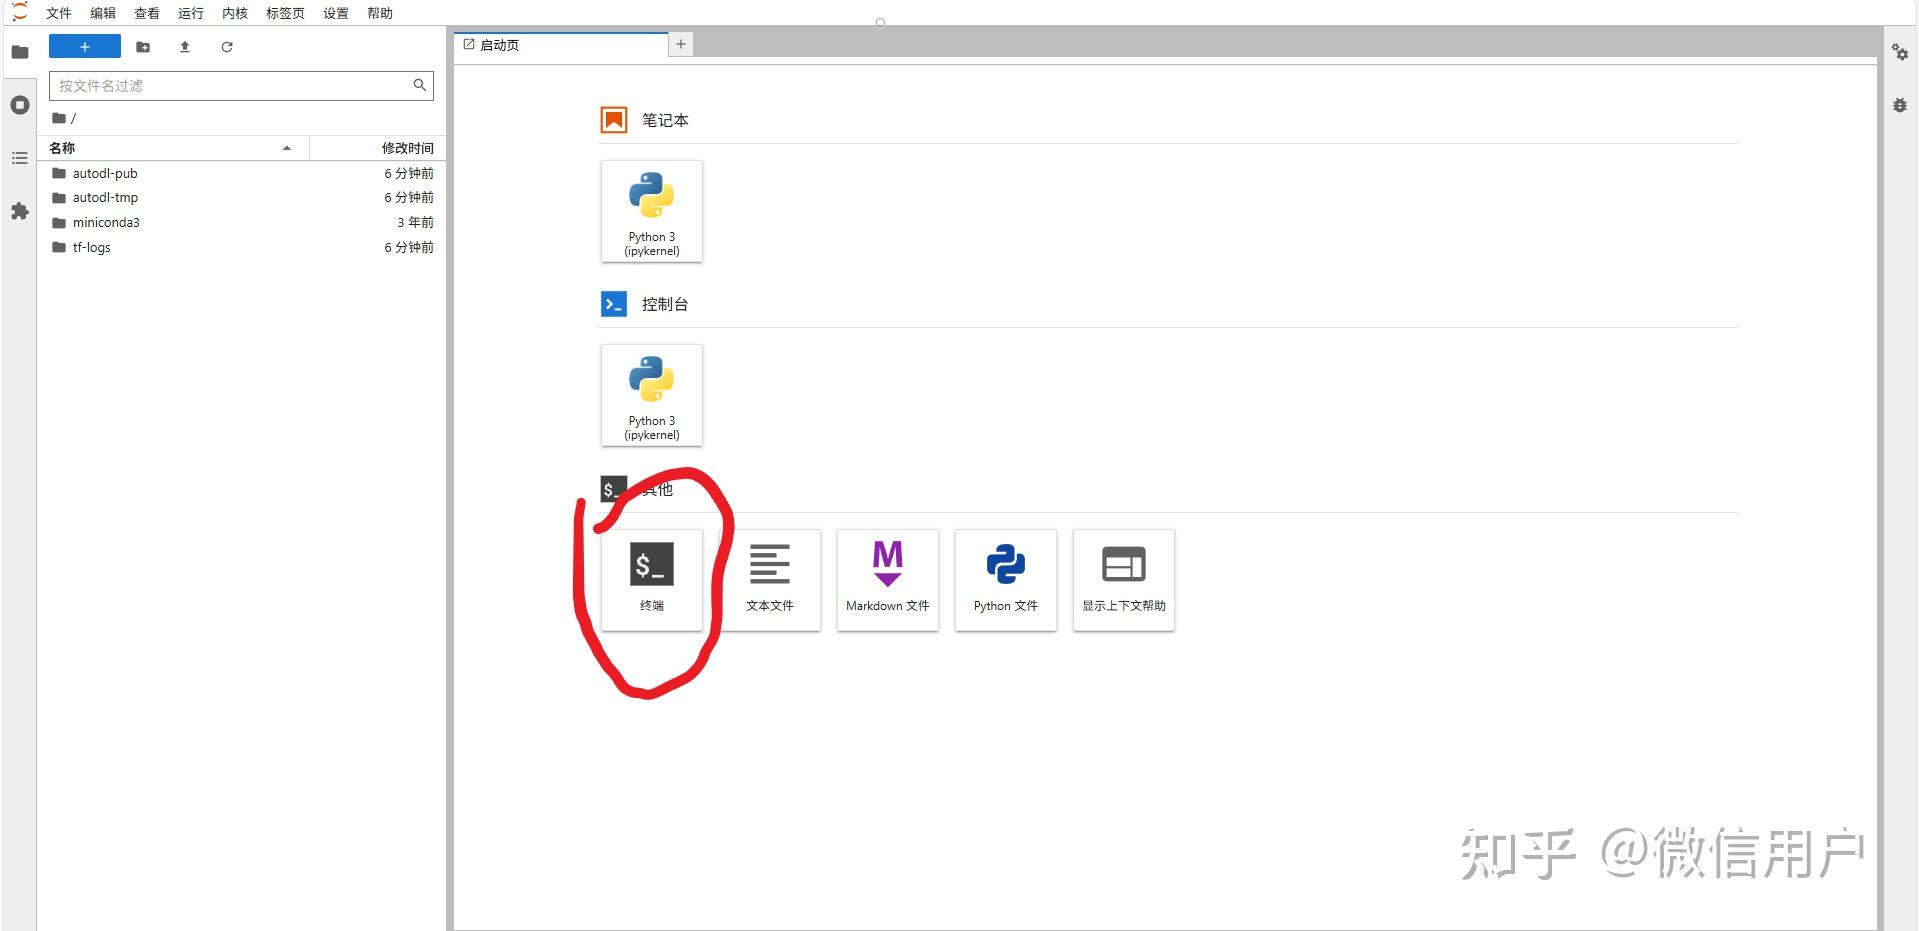Screen dimensions: 1919x931
Task: Focus the file name filter input
Action: pyautogui.click(x=241, y=85)
